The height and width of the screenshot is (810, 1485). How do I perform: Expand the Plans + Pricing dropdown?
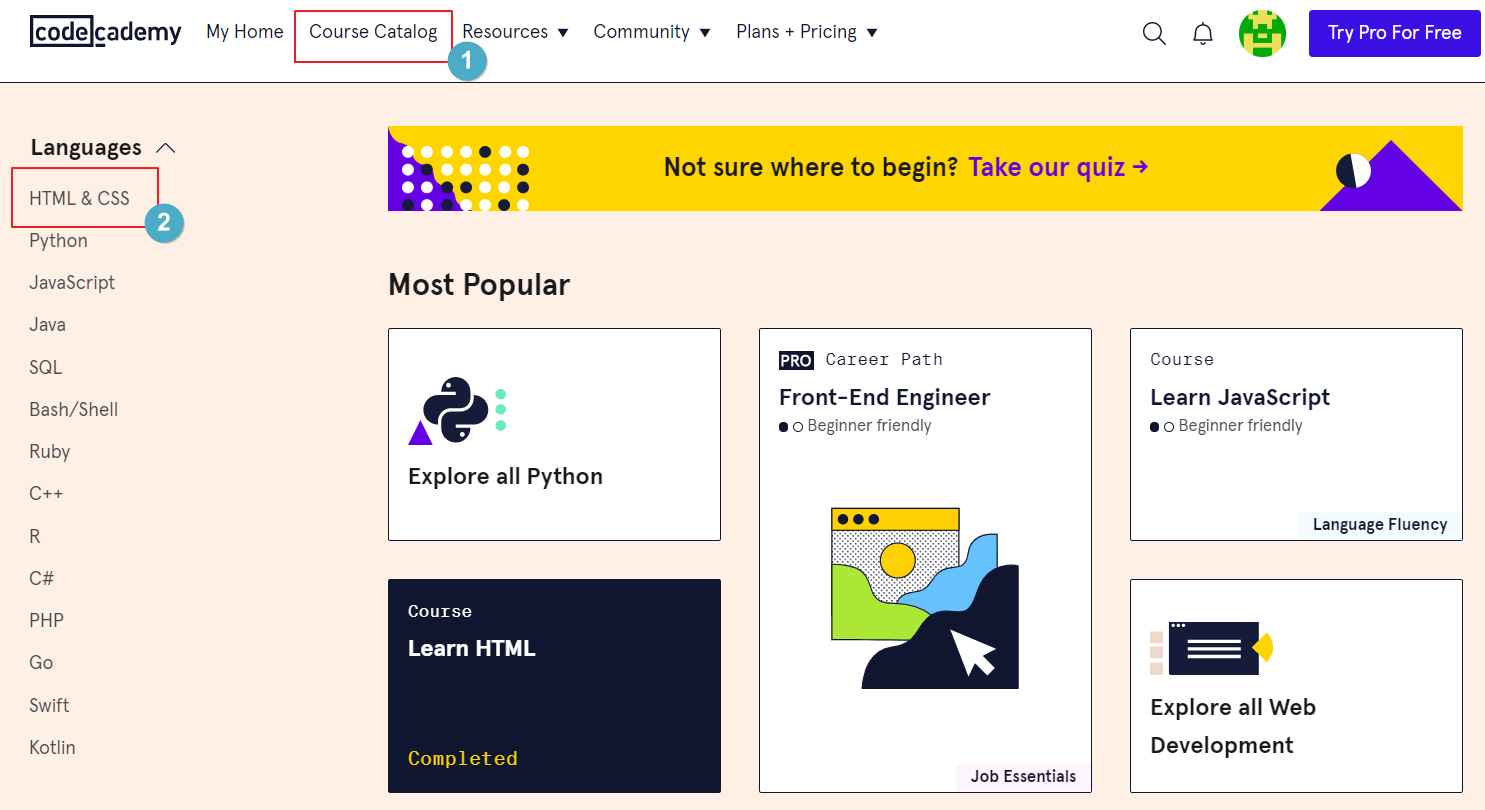pos(806,32)
